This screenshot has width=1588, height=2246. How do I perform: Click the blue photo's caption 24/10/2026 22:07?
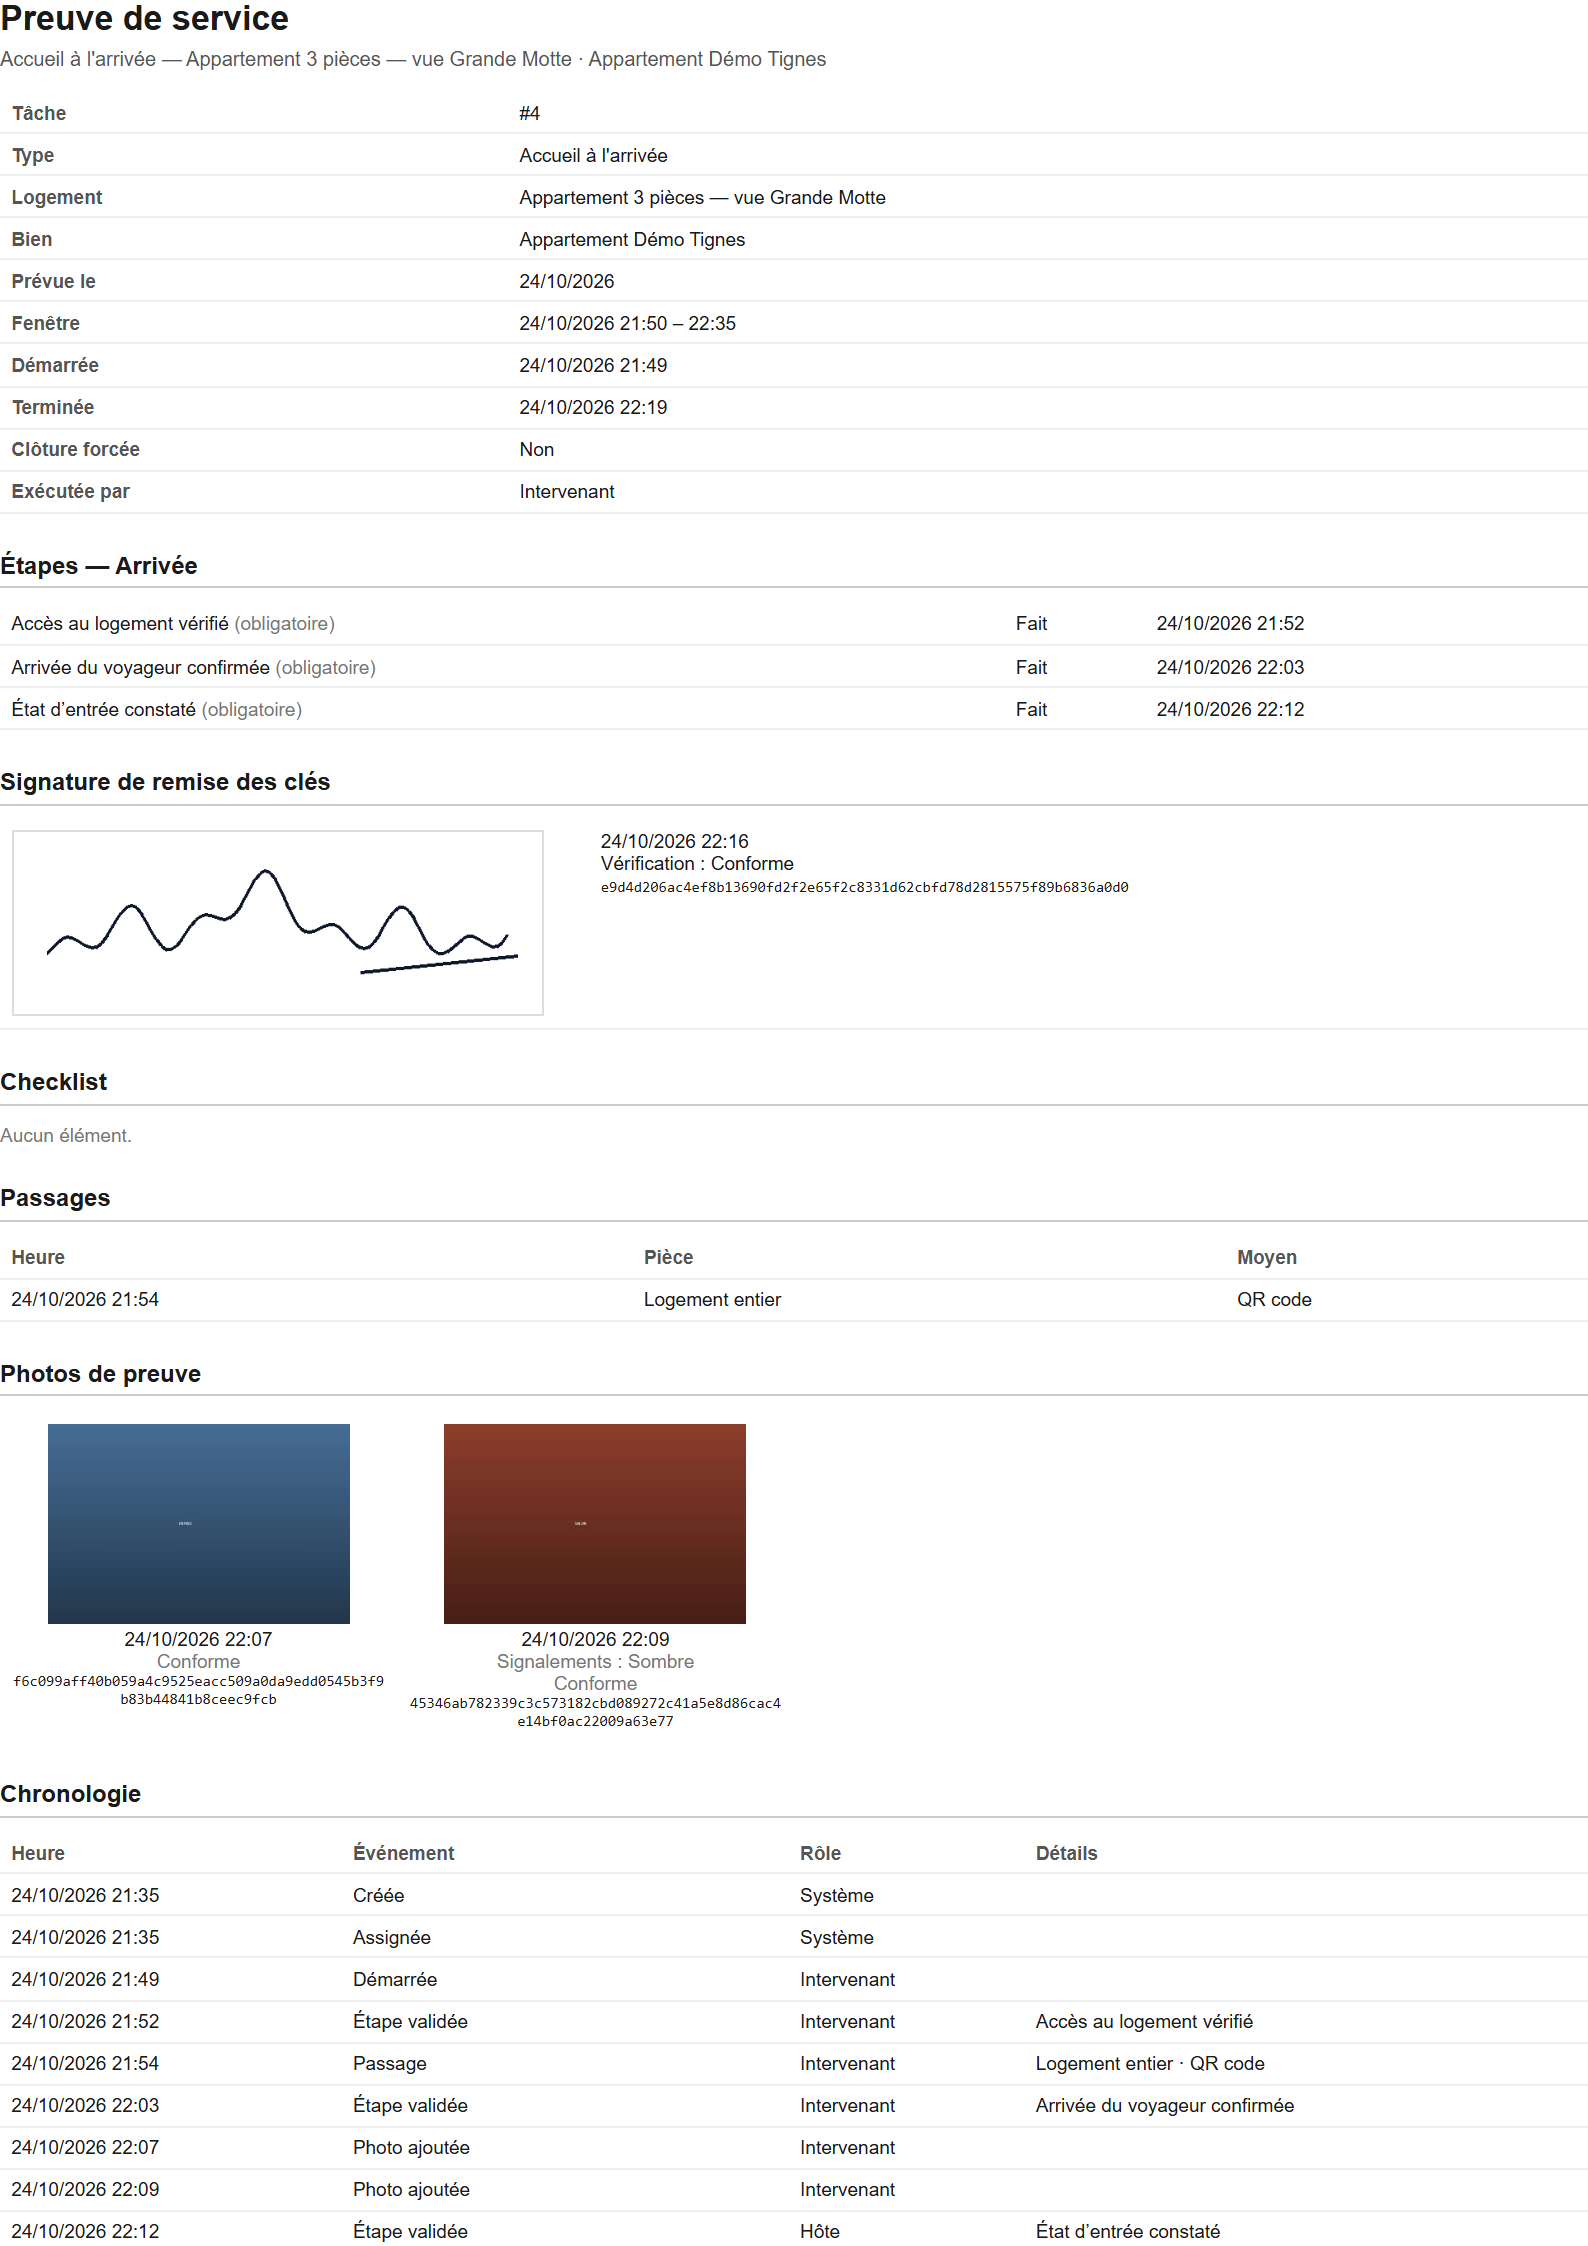(198, 1639)
